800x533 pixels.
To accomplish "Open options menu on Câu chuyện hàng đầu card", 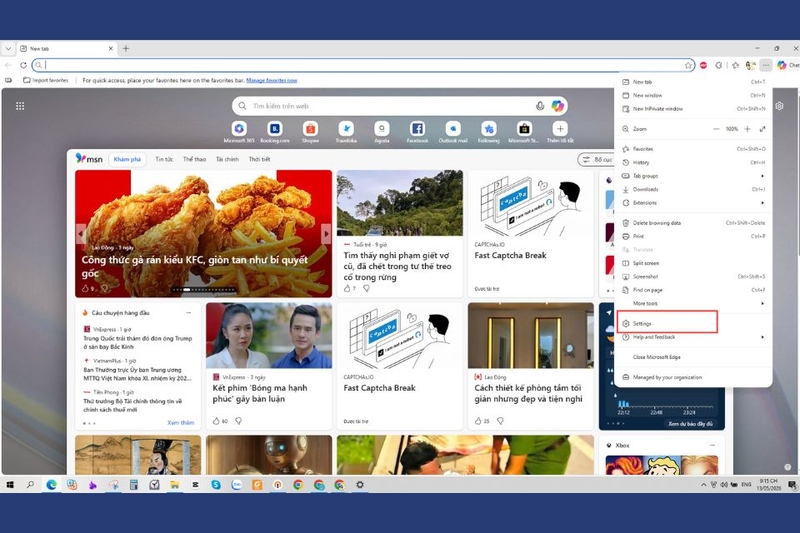I will (x=188, y=313).
